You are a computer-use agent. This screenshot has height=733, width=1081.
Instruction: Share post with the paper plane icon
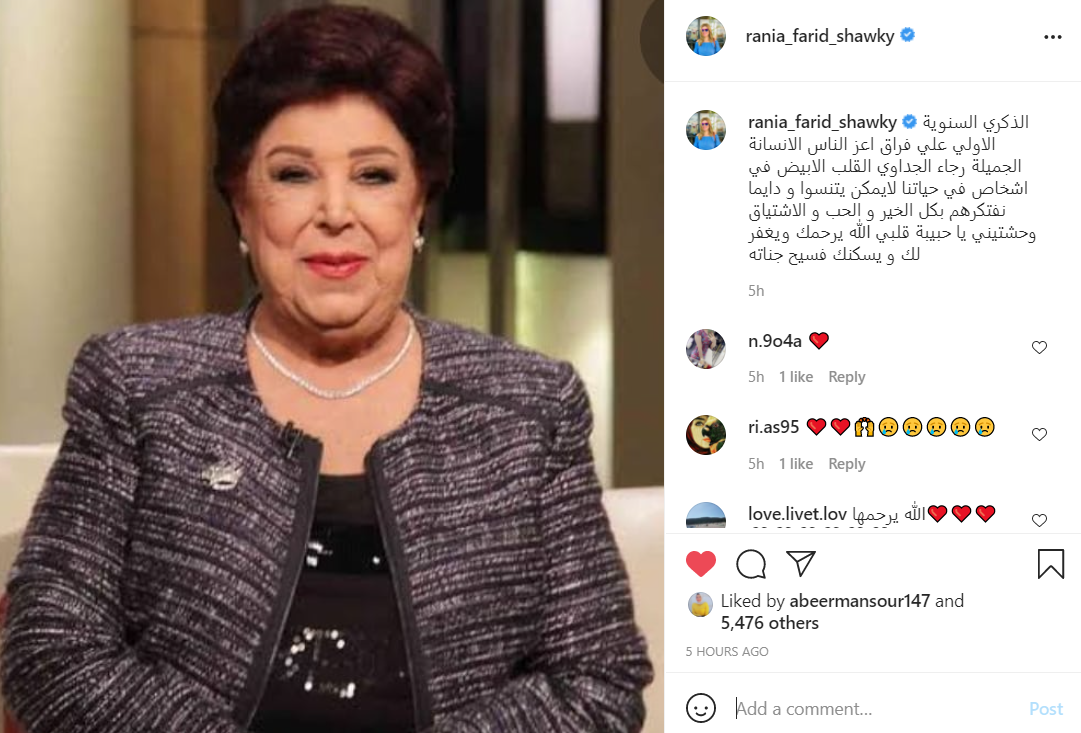coord(801,563)
